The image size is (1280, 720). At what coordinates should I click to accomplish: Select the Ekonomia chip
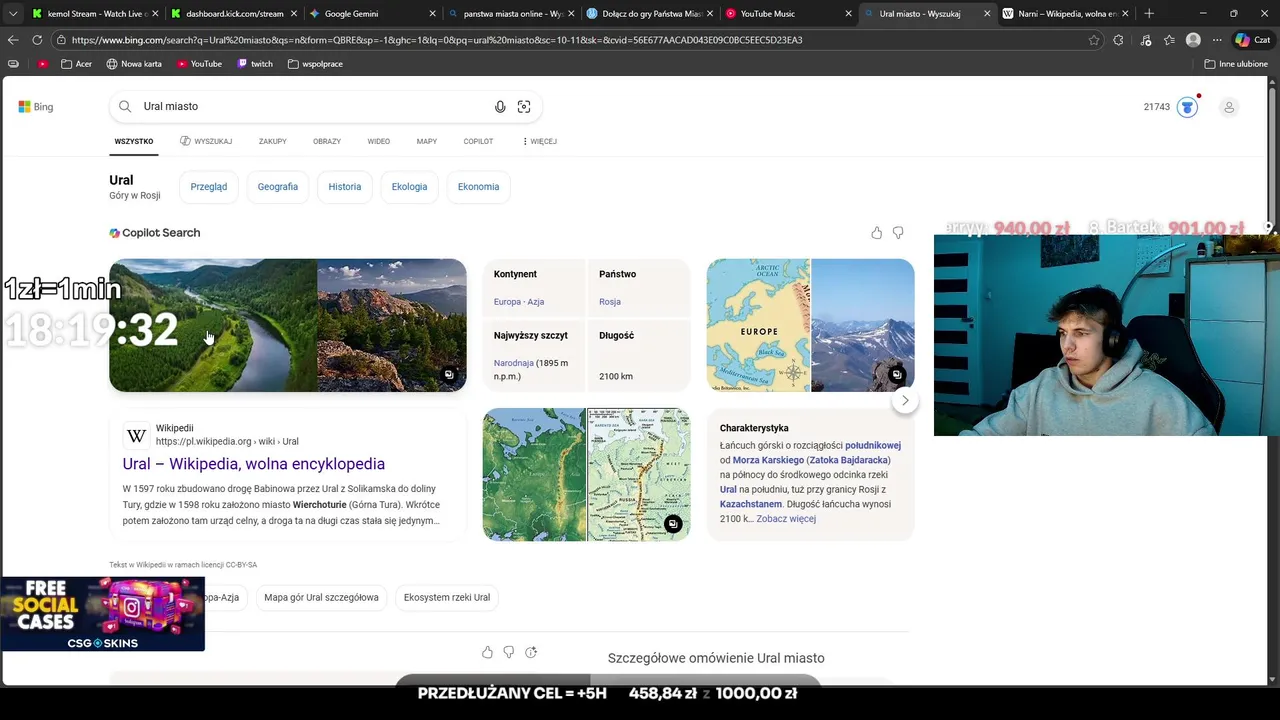point(478,187)
